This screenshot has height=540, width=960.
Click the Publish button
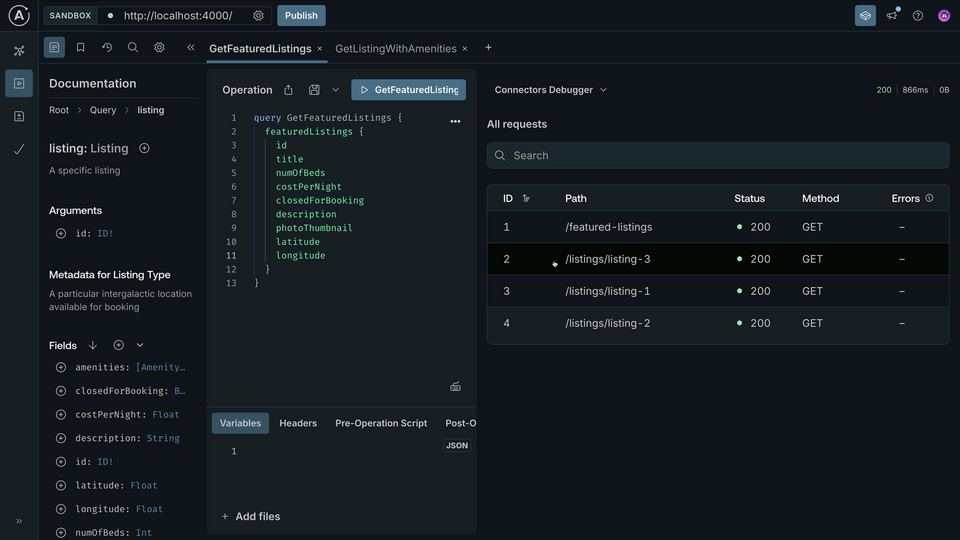tap(301, 15)
